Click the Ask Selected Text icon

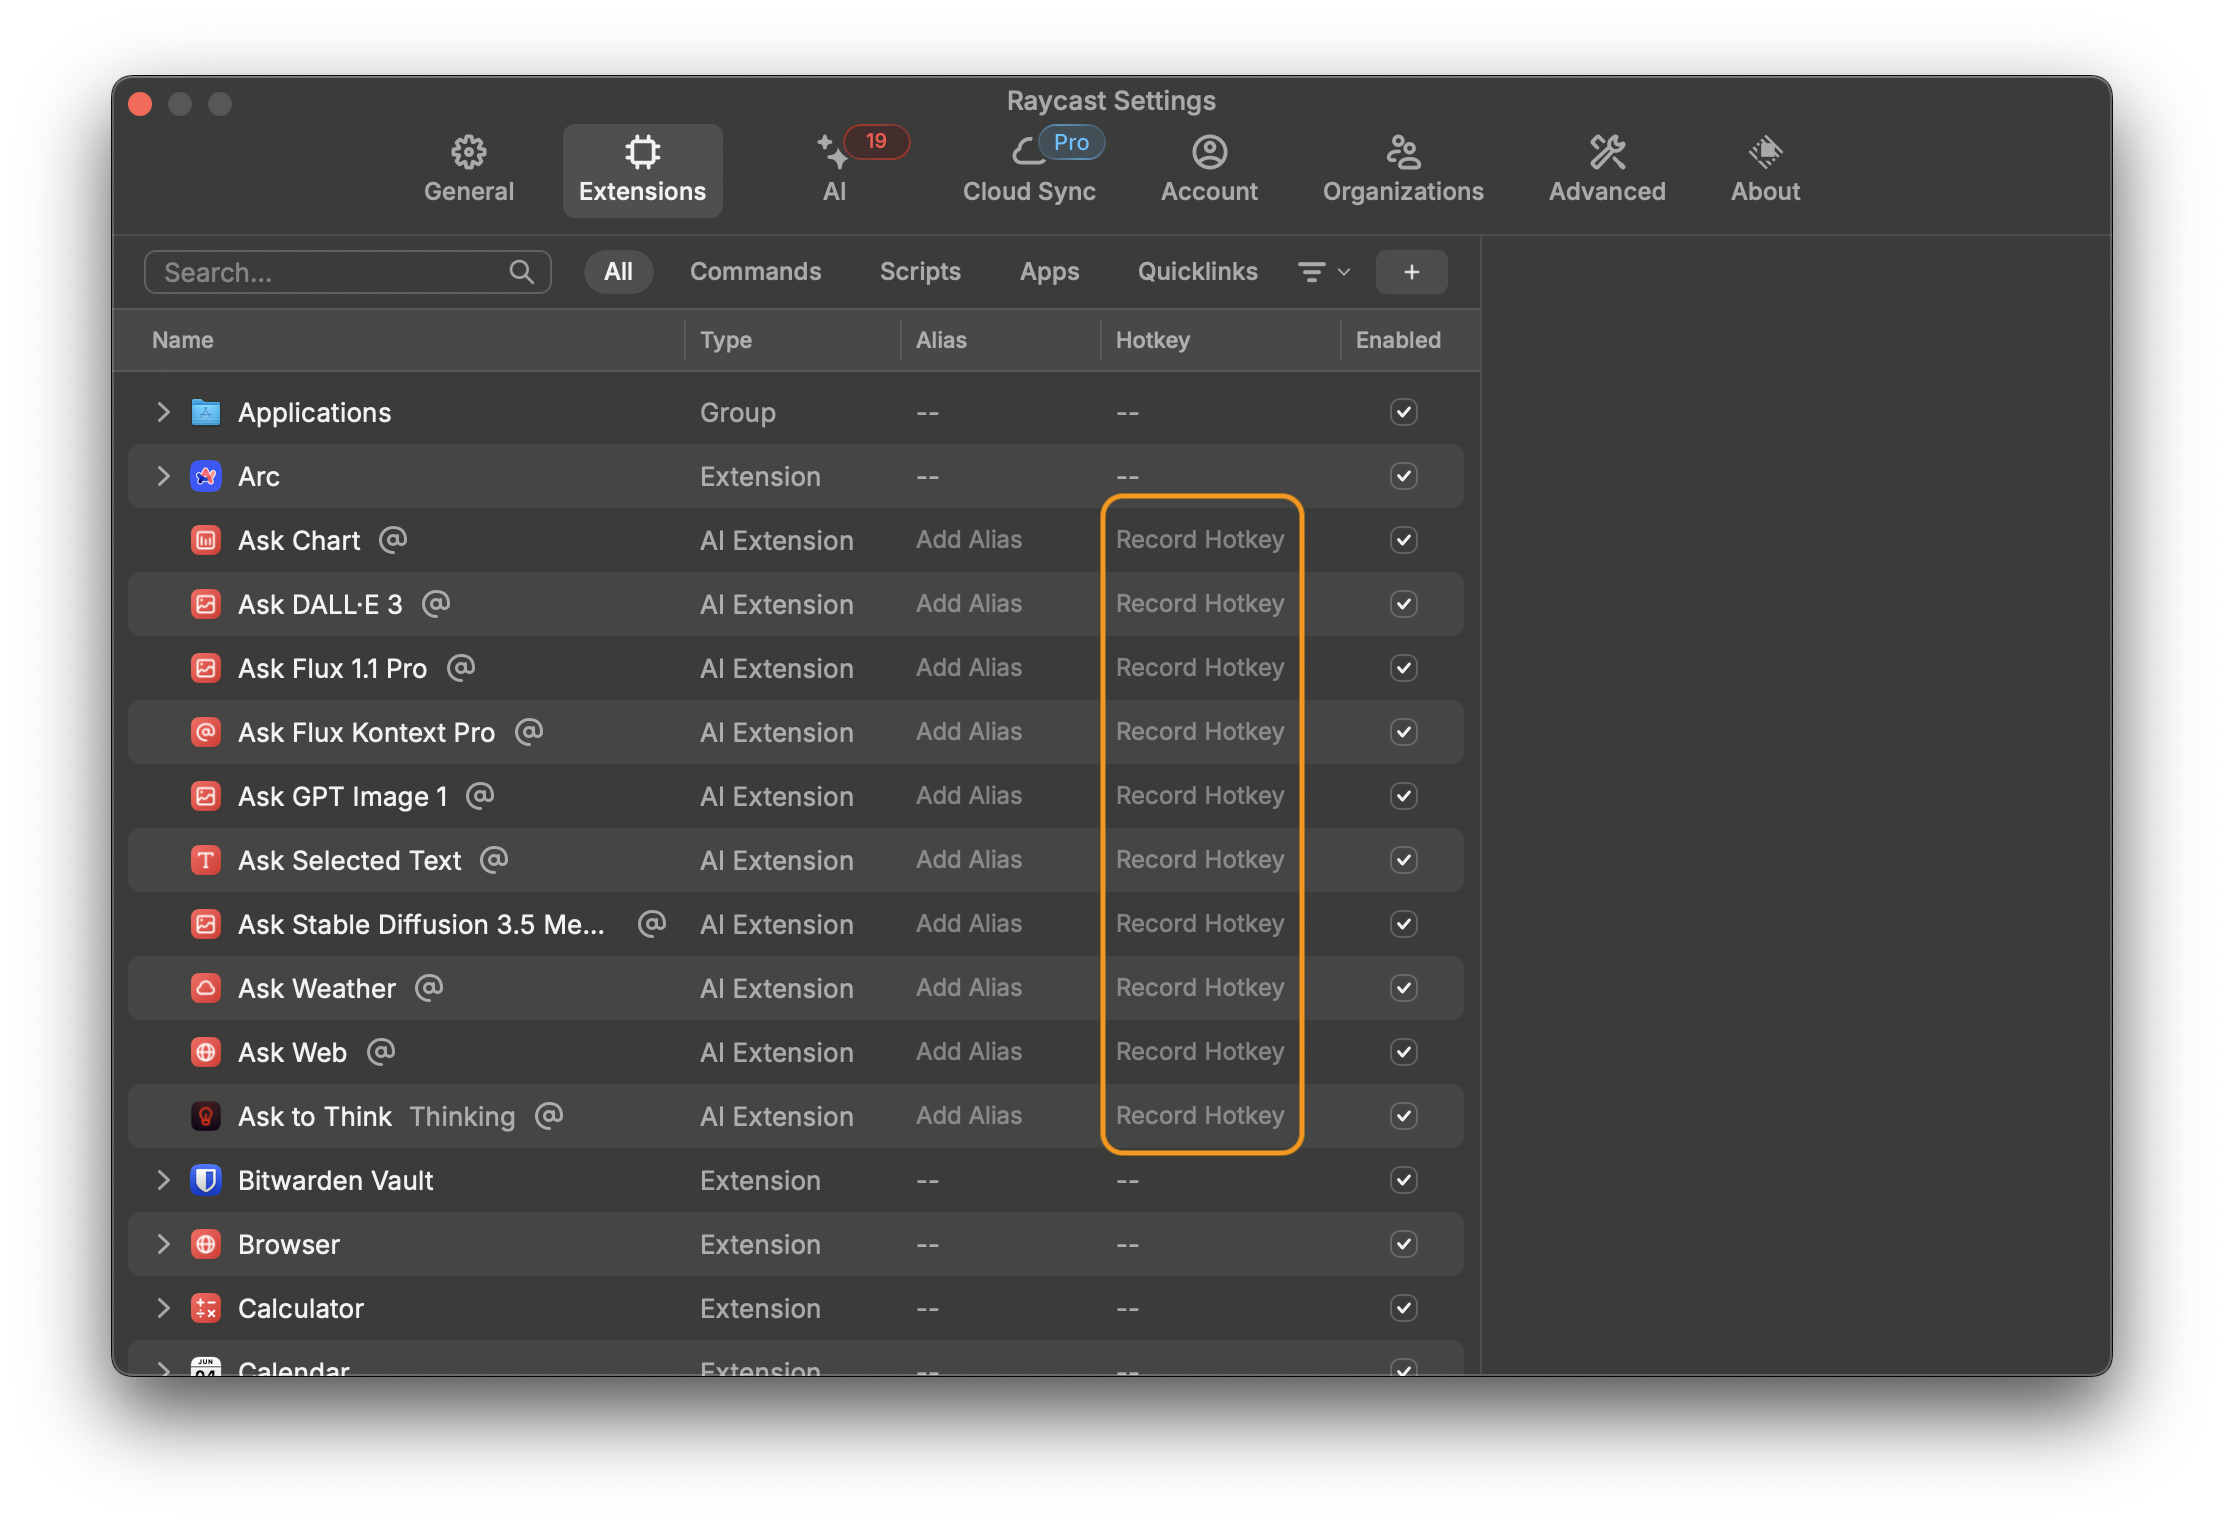pyautogui.click(x=206, y=860)
